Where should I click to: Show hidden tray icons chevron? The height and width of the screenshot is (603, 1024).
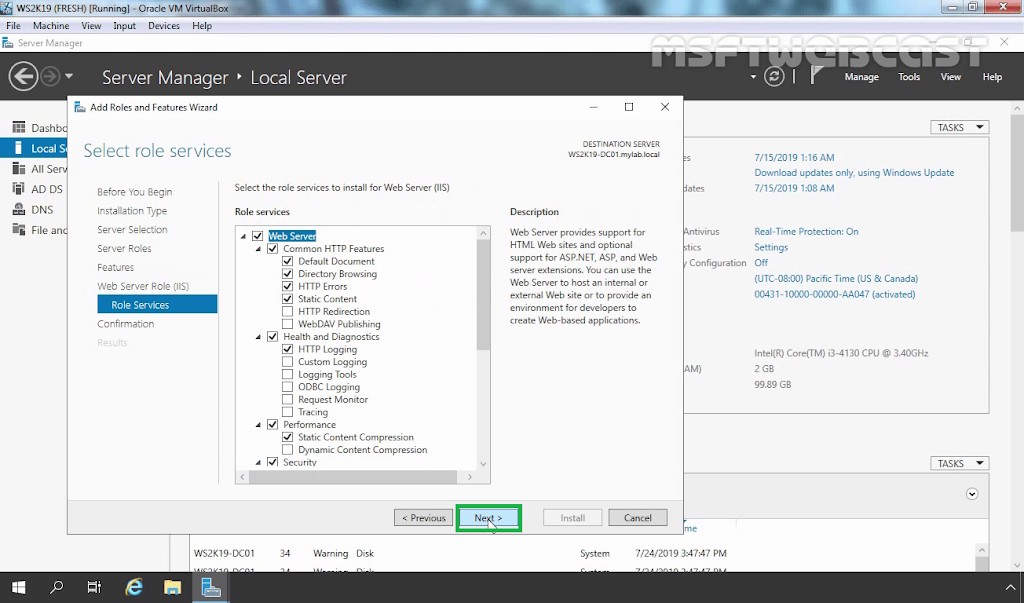(x=1011, y=587)
